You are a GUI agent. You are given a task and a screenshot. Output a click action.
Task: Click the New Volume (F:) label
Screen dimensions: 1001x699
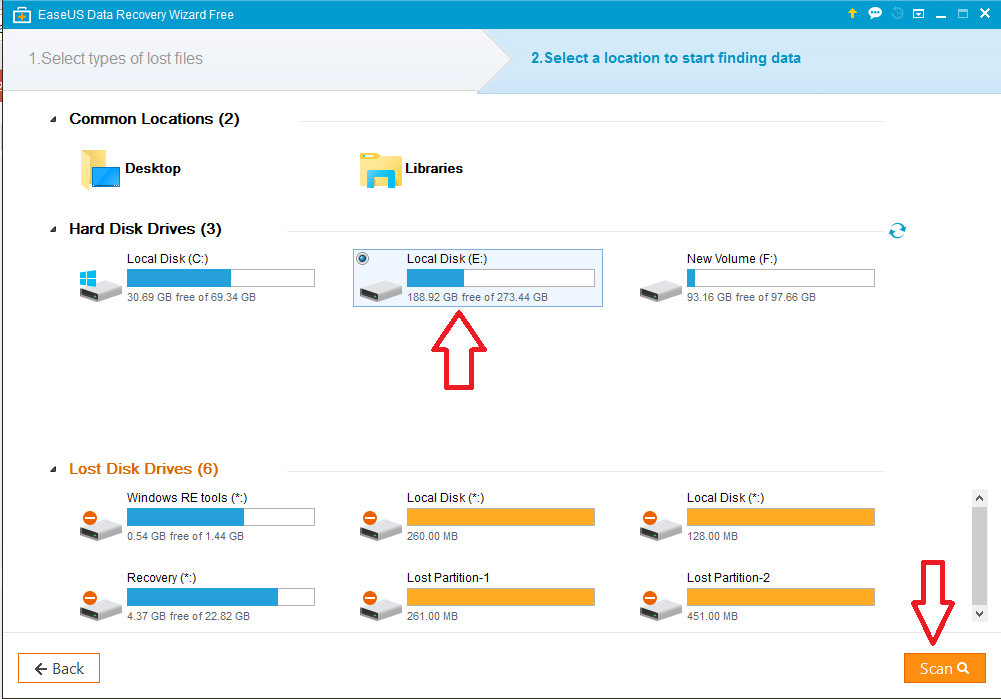pyautogui.click(x=732, y=259)
